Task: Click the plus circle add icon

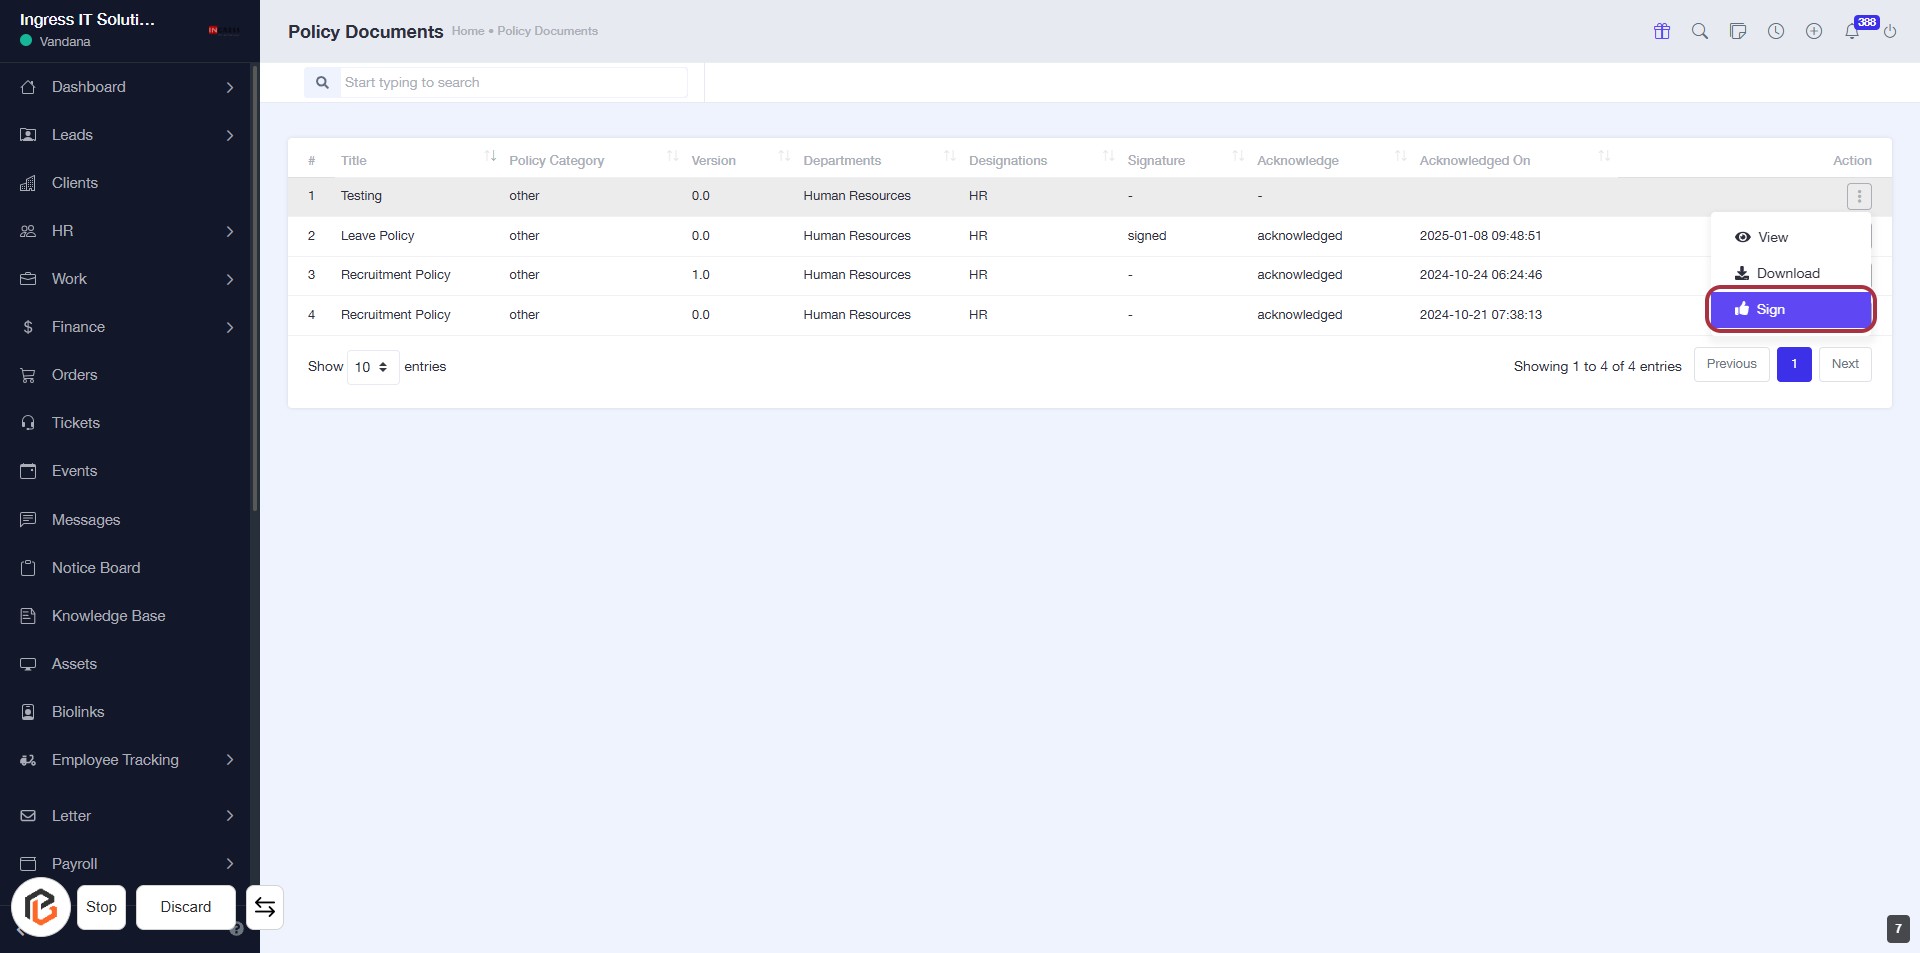Action: 1814,31
